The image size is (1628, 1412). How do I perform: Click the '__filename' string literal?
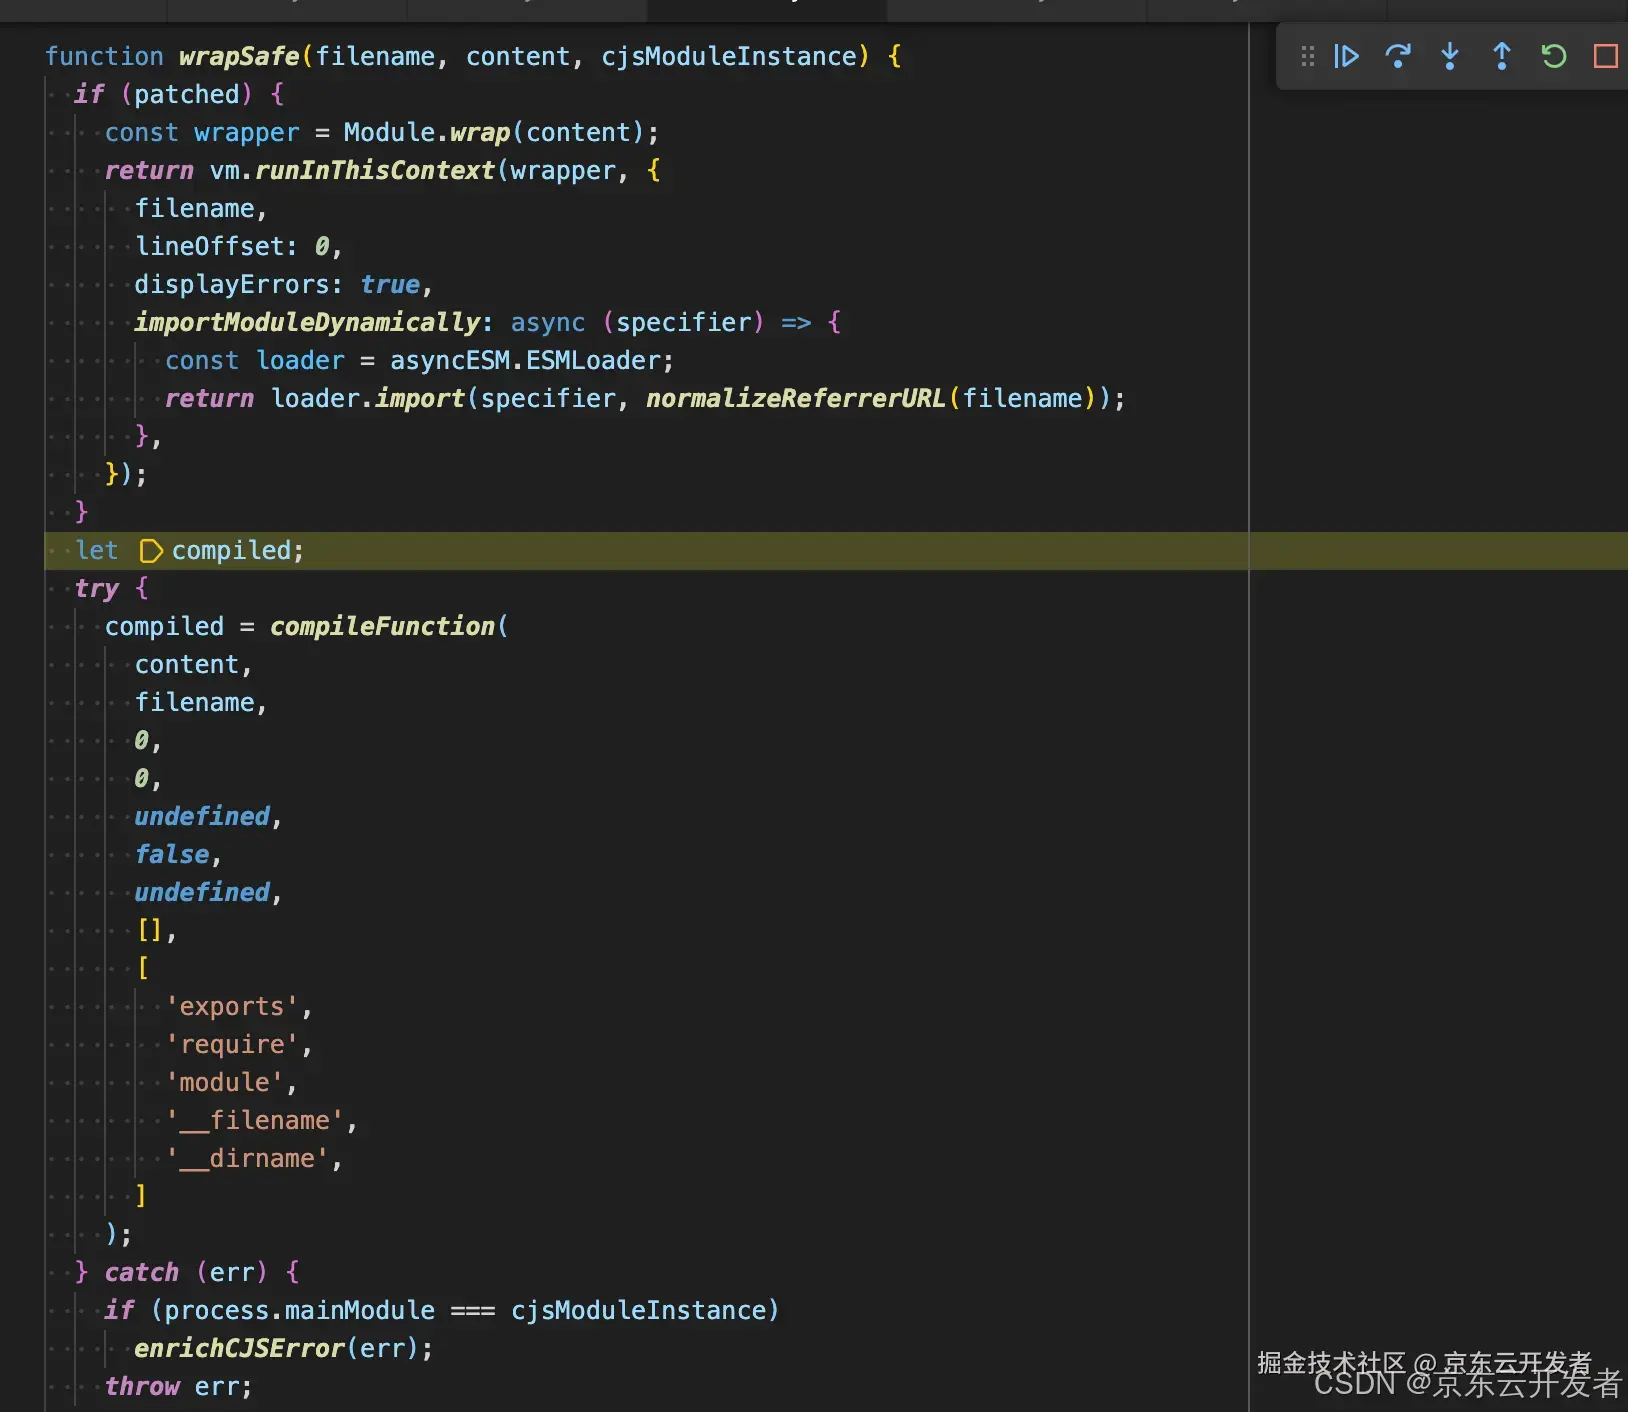pos(255,1121)
